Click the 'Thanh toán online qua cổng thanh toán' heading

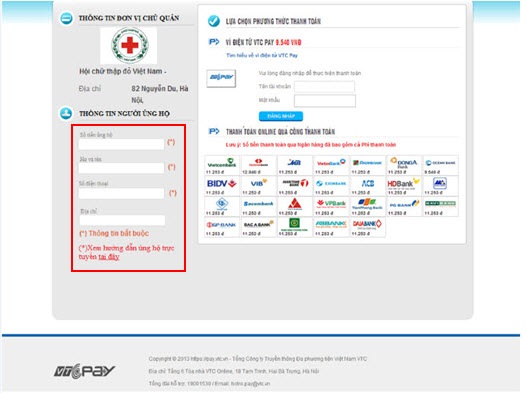coord(280,131)
